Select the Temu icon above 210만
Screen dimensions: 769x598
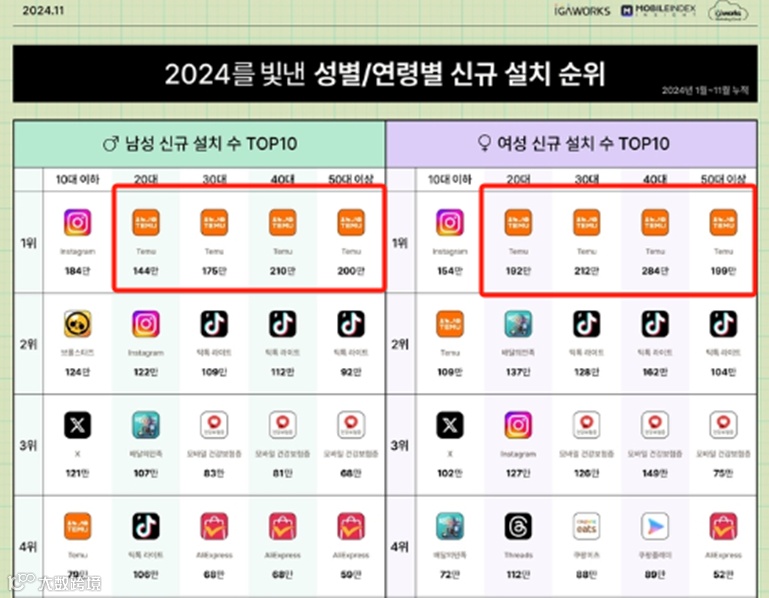pos(282,223)
